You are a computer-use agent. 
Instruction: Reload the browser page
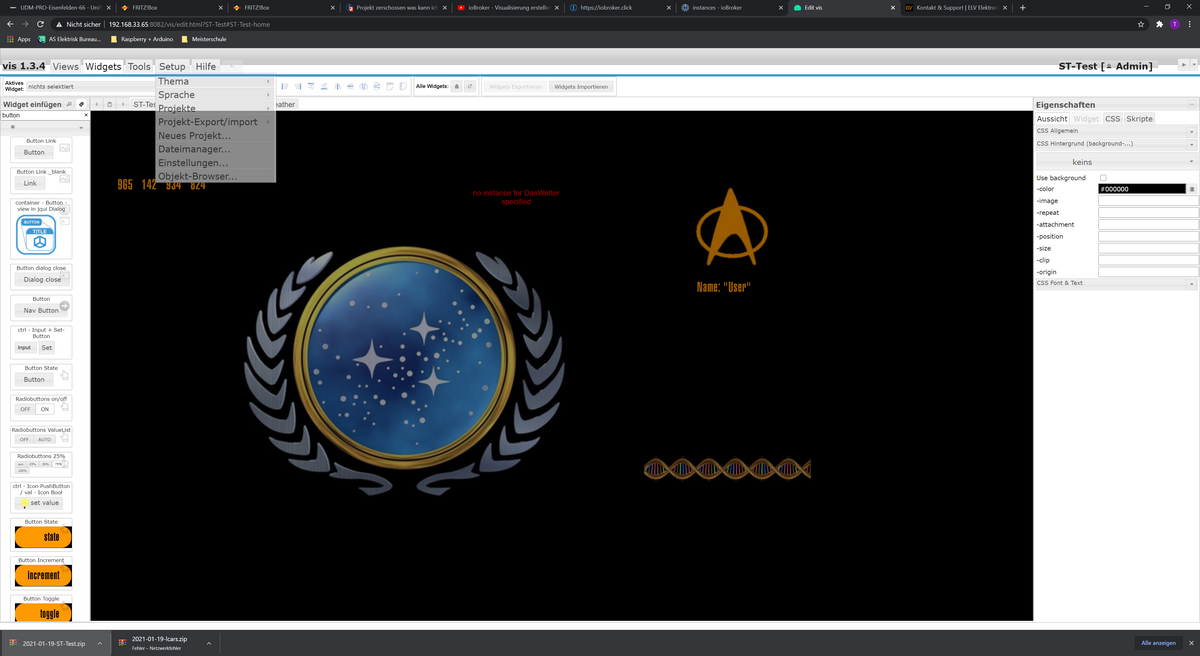coord(39,24)
